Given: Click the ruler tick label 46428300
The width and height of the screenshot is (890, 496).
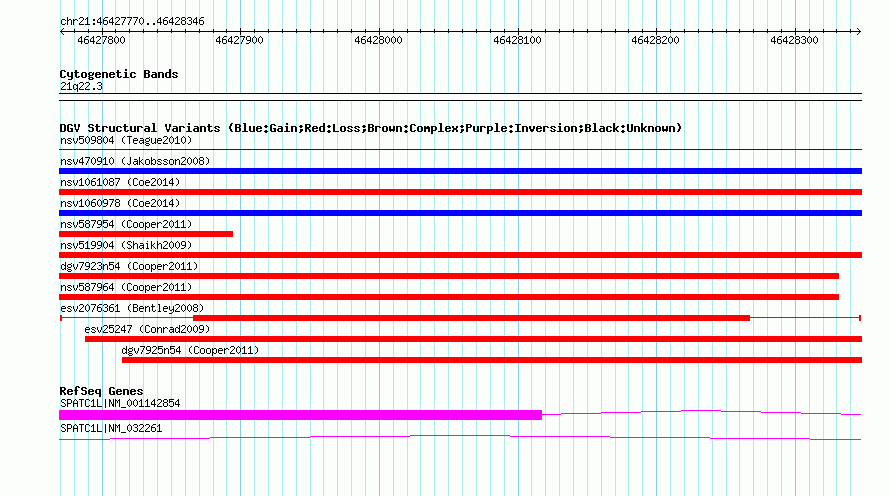Looking at the screenshot, I should click(x=795, y=40).
